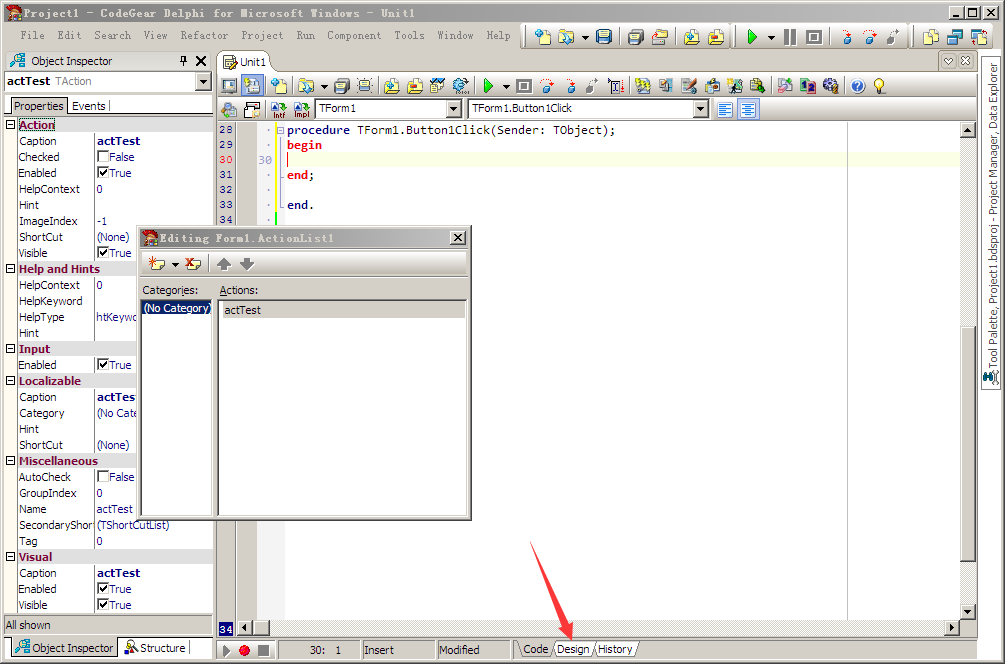Click yellow light bulb icon
Image resolution: width=1005 pixels, height=664 pixels.
(879, 85)
